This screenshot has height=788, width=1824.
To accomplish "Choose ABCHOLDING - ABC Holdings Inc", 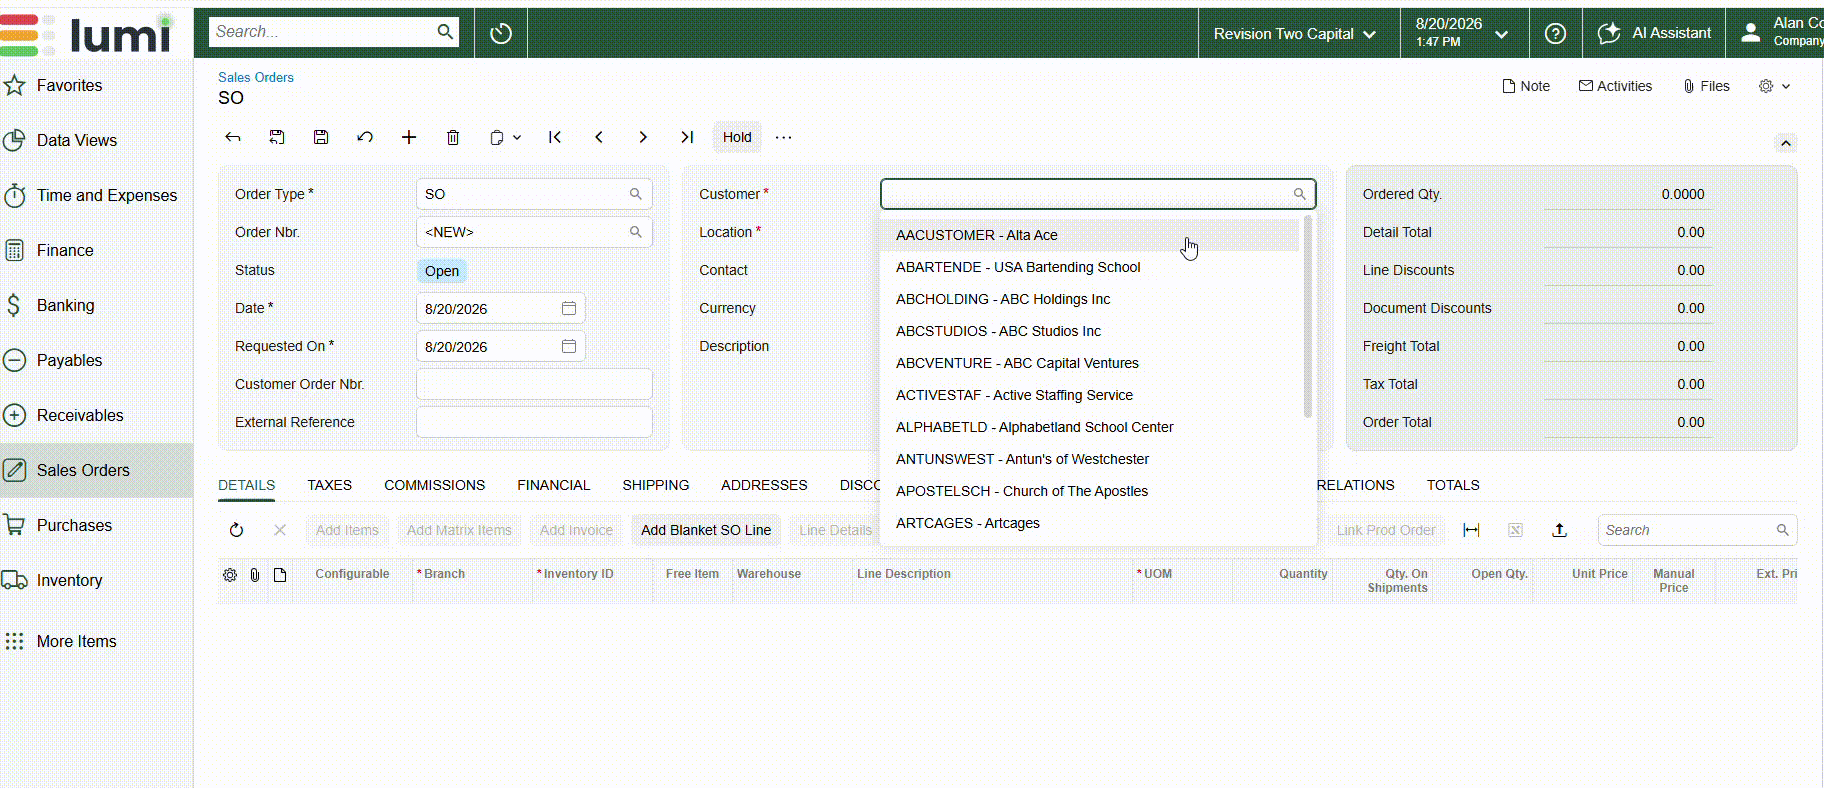I will click(x=1089, y=299).
